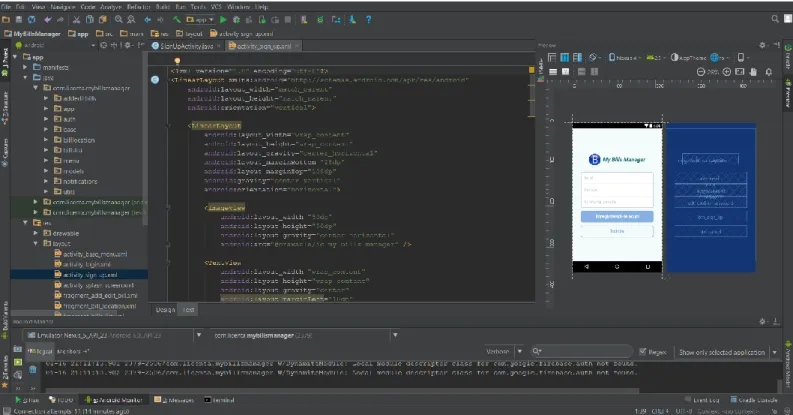This screenshot has height=415, width=793.
Task: Open the app run configuration dropdown
Action: (x=200, y=20)
